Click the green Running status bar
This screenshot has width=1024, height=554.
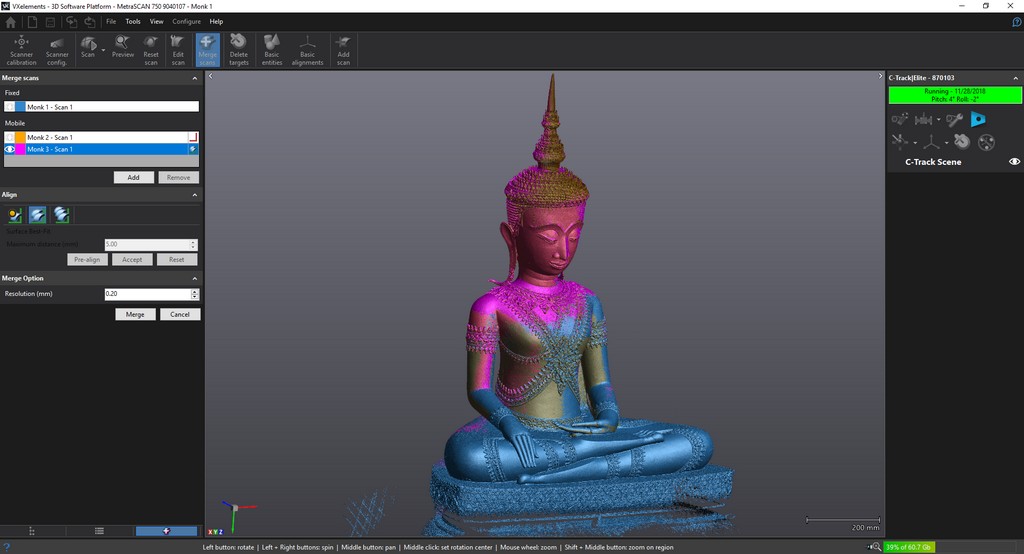[955, 95]
